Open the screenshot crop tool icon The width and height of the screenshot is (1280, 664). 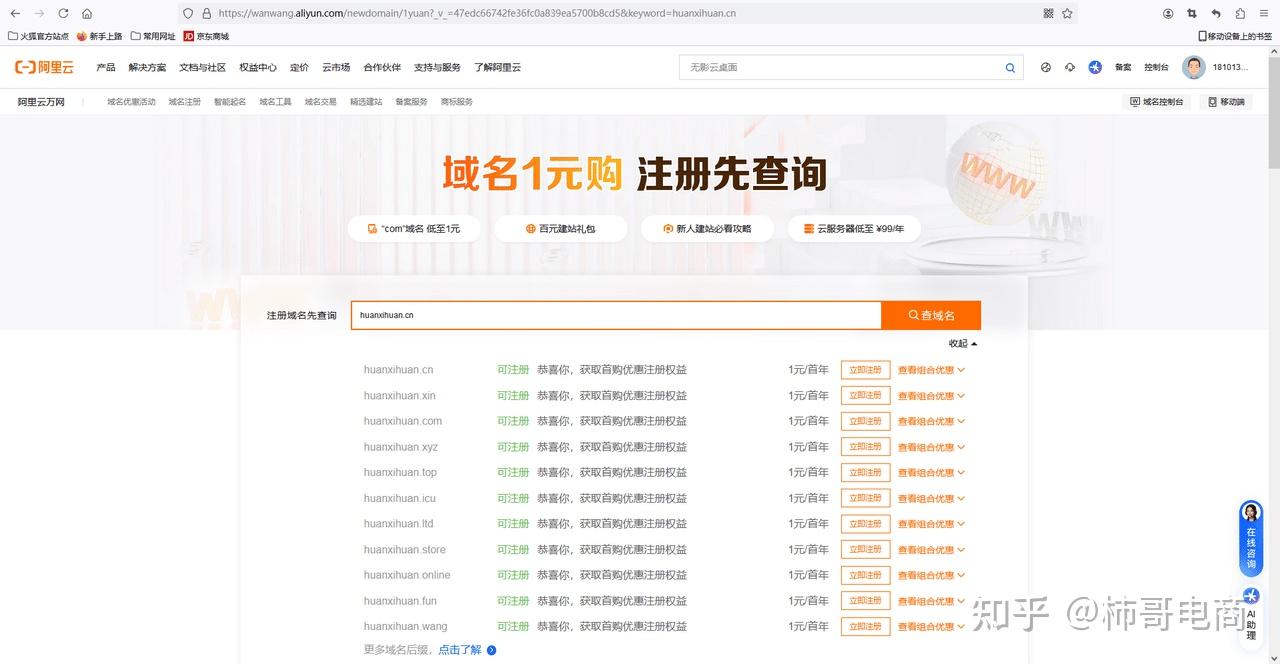tap(1192, 13)
